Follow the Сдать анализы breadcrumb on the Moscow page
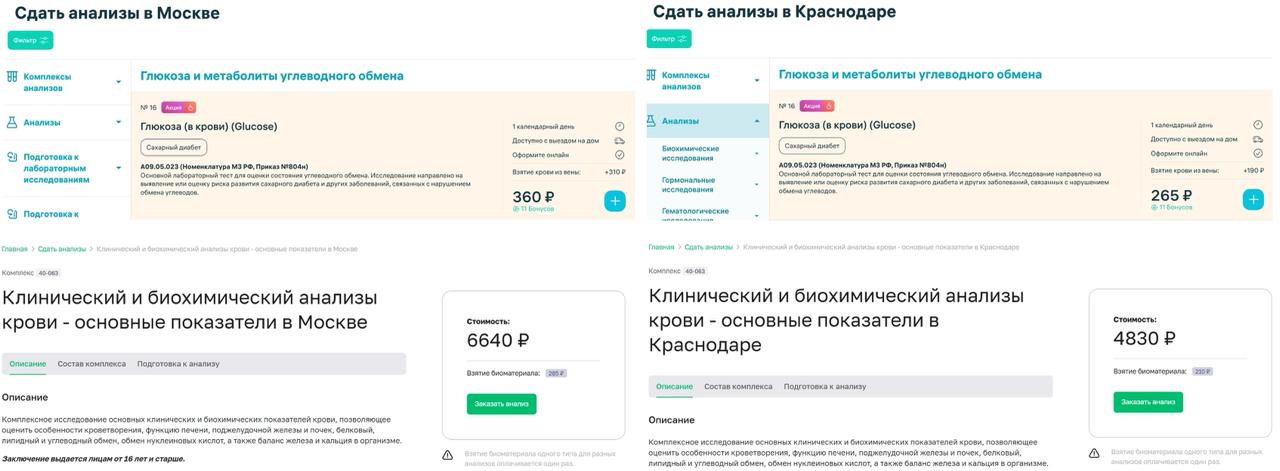Image resolution: width=1280 pixels, height=471 pixels. click(62, 249)
